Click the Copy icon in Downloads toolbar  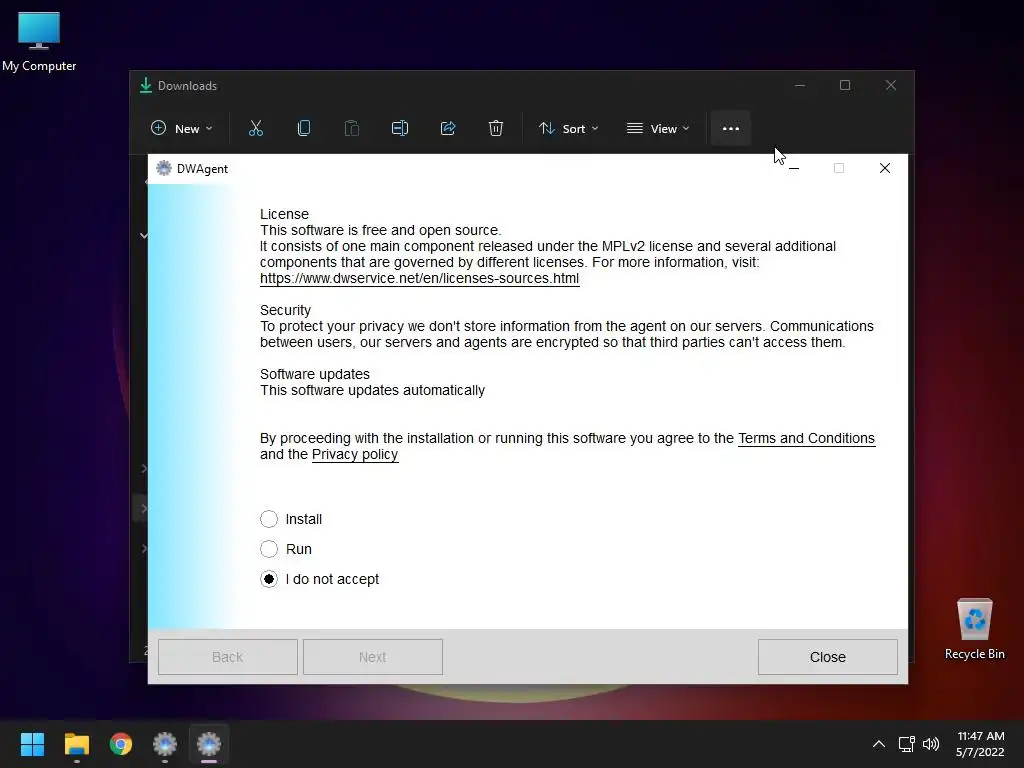pyautogui.click(x=304, y=129)
